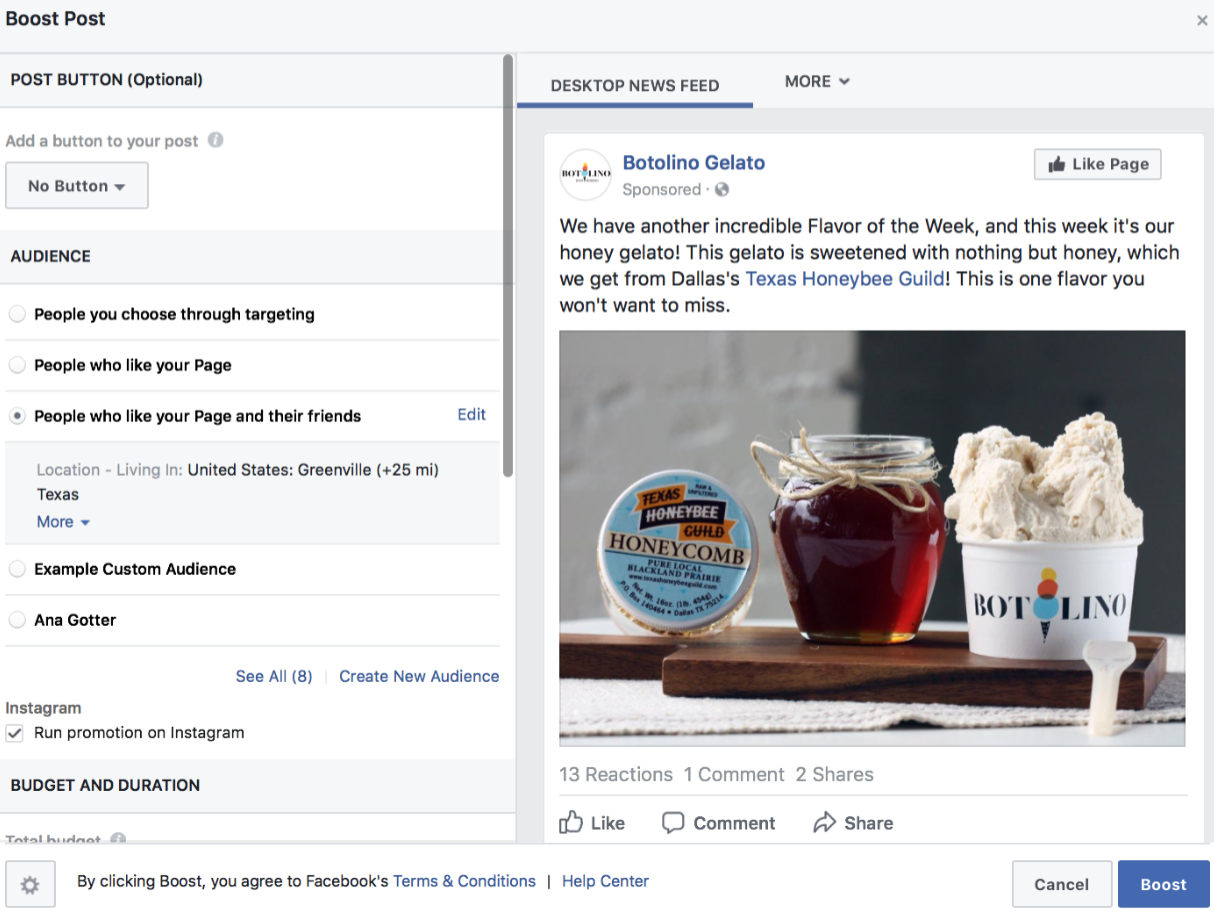This screenshot has height=916, width=1214.
Task: Click the Share arrow icon
Action: coord(824,823)
